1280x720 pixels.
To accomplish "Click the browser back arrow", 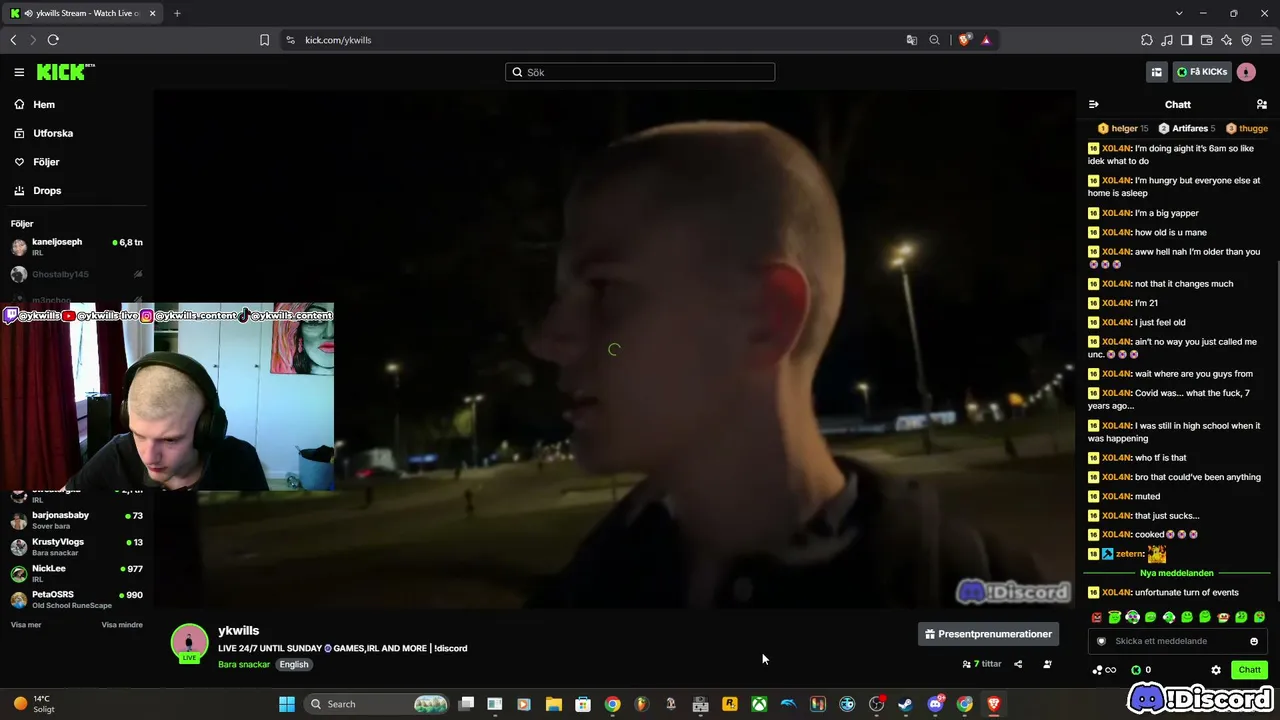I will point(13,40).
